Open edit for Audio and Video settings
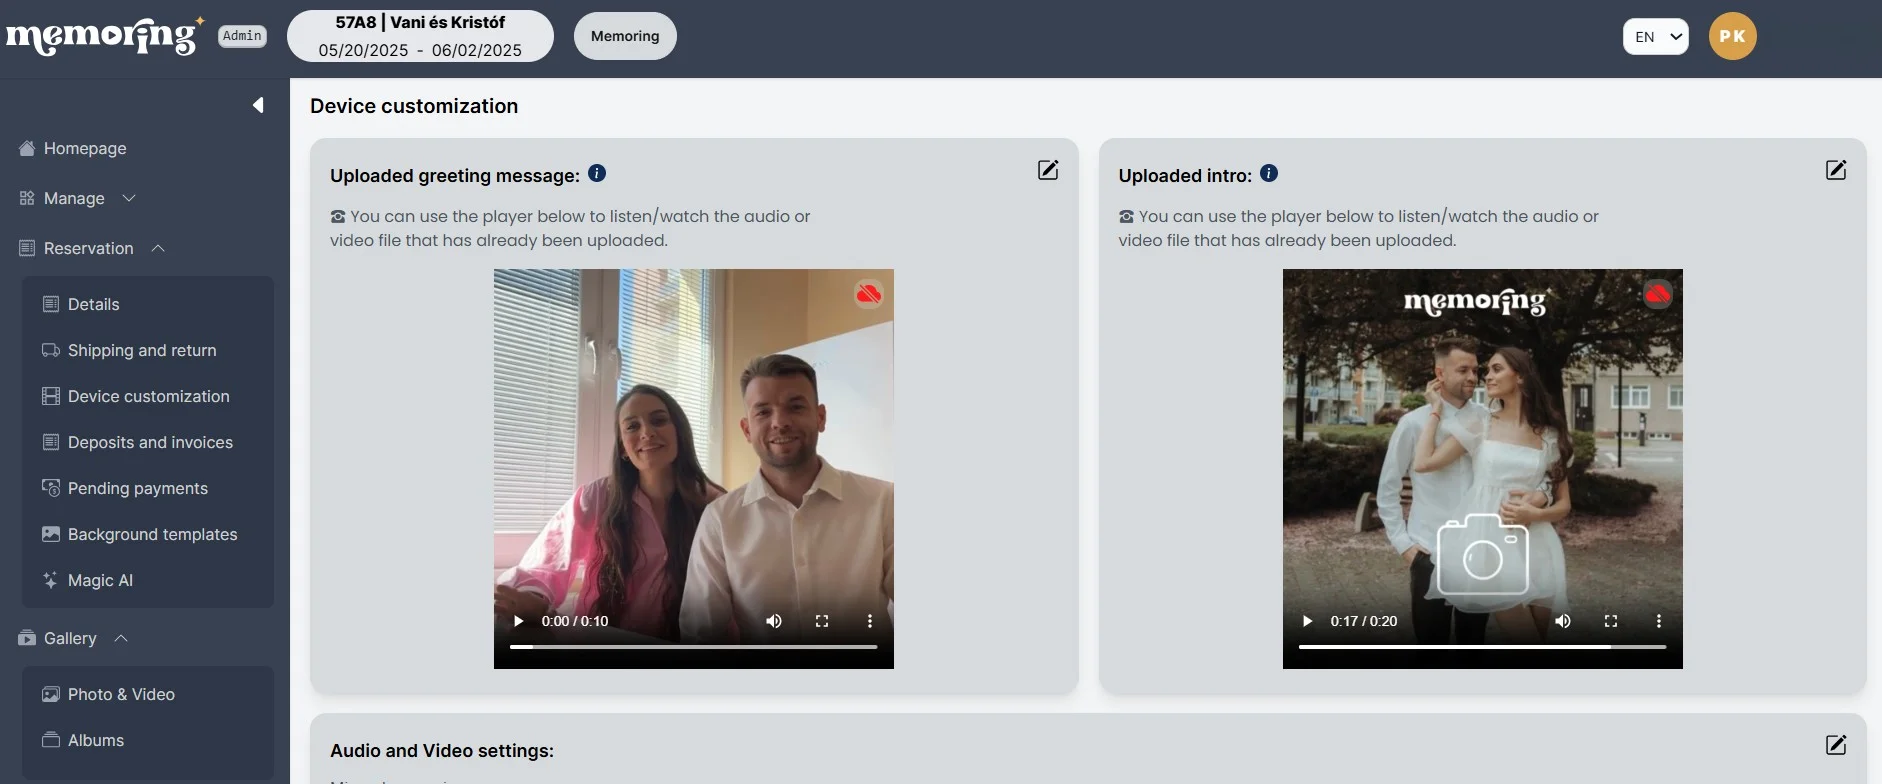The height and width of the screenshot is (784, 1882). pyautogui.click(x=1835, y=745)
